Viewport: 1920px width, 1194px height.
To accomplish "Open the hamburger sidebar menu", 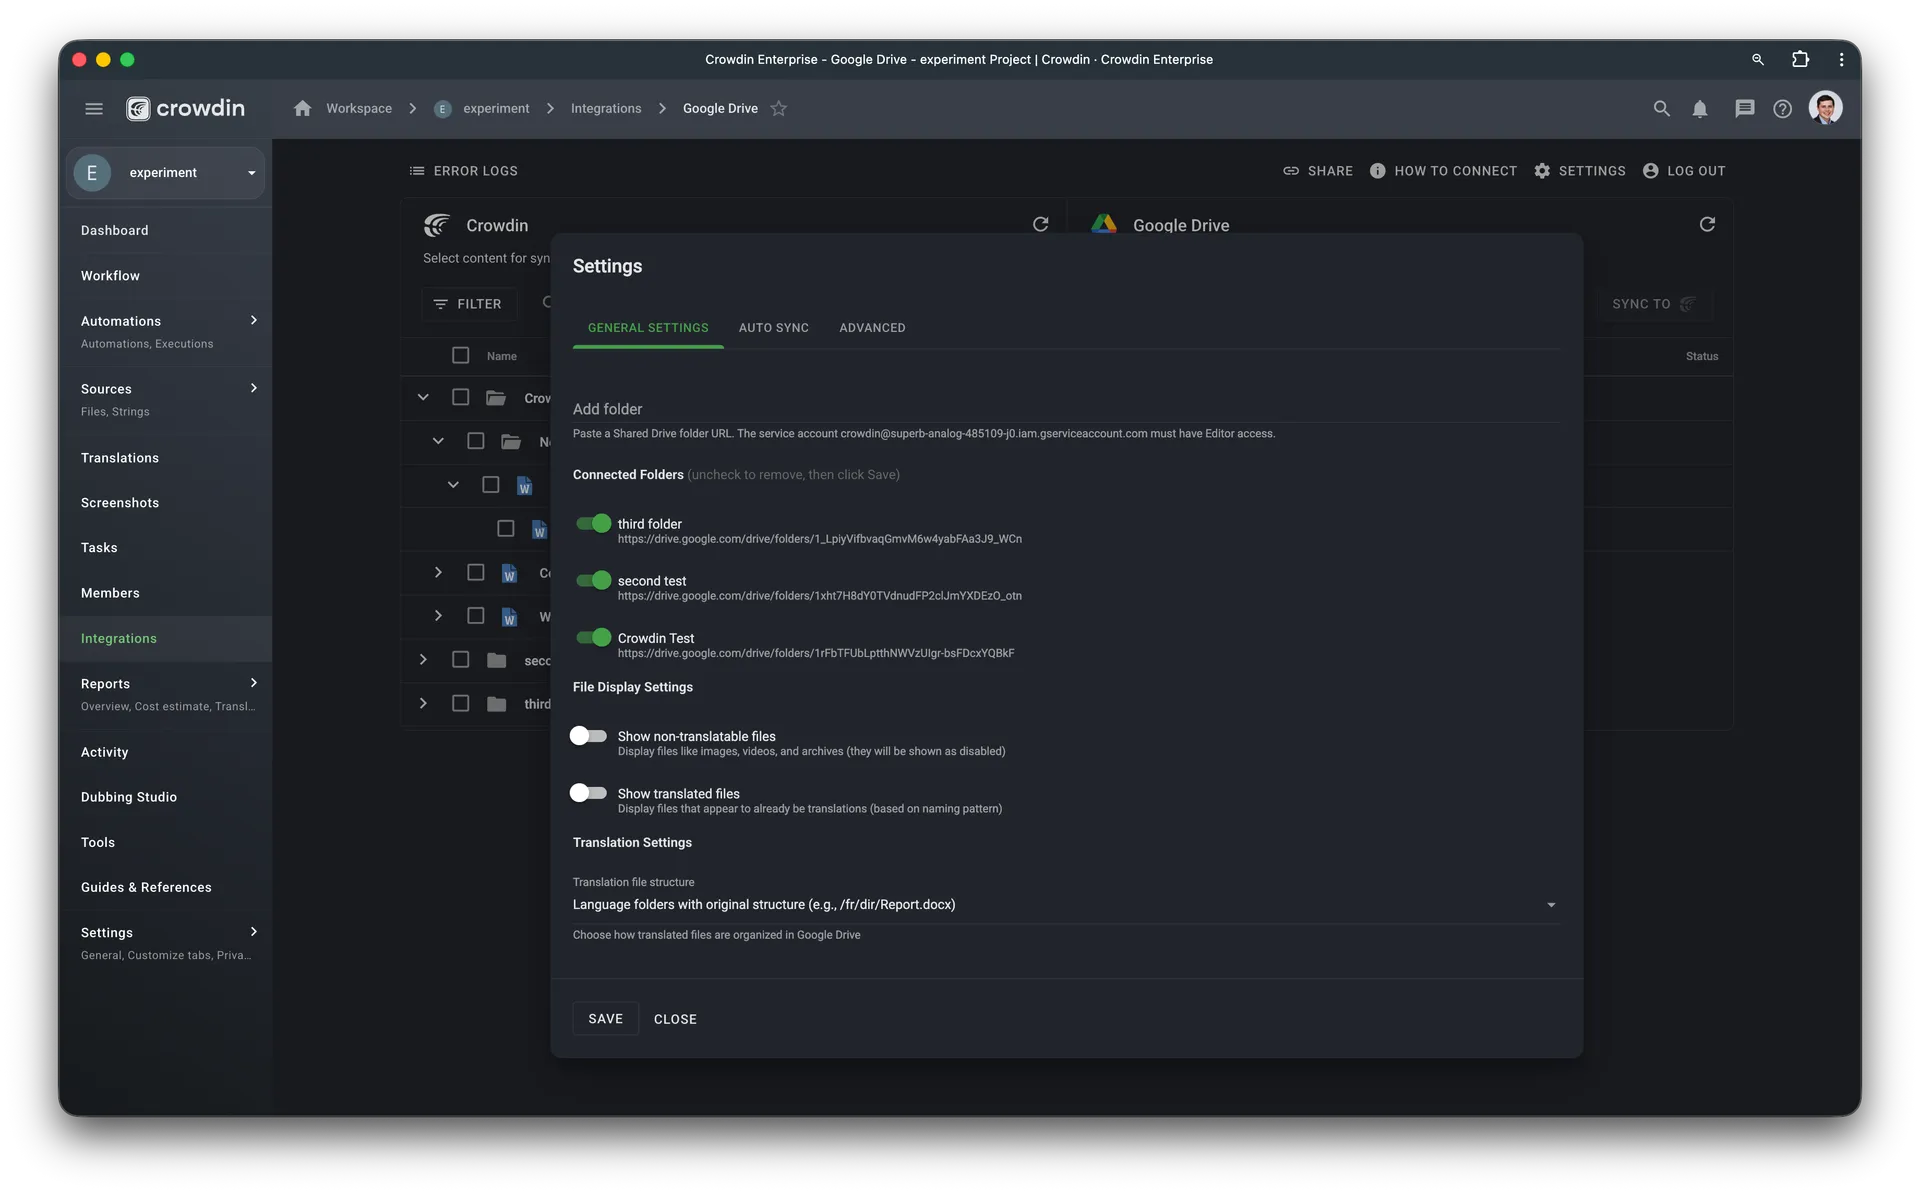I will click(94, 108).
